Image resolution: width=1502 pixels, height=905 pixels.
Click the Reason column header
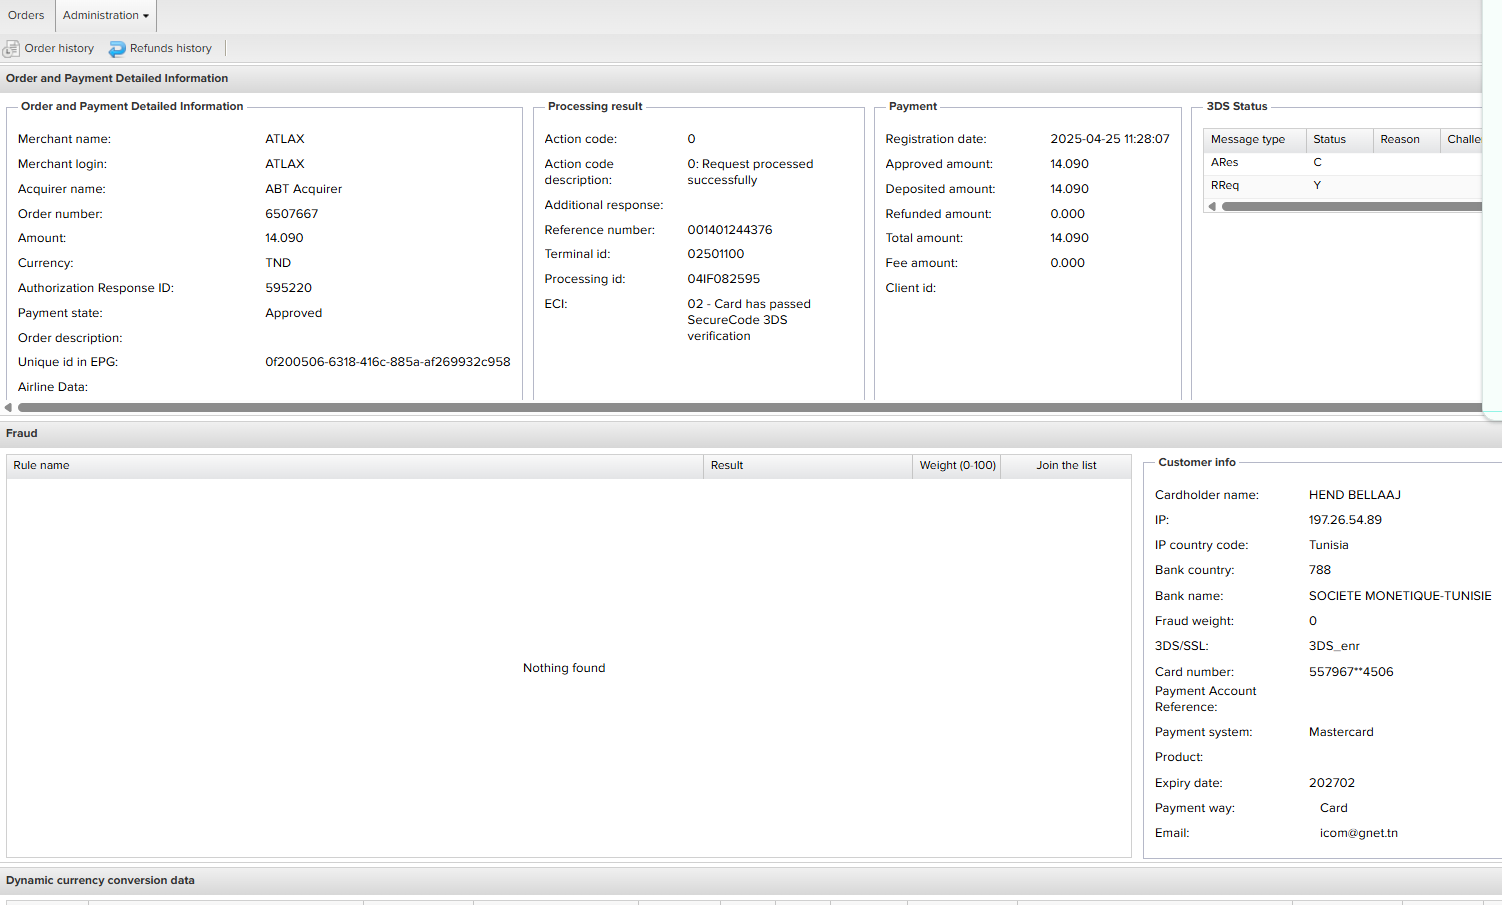(x=1400, y=139)
